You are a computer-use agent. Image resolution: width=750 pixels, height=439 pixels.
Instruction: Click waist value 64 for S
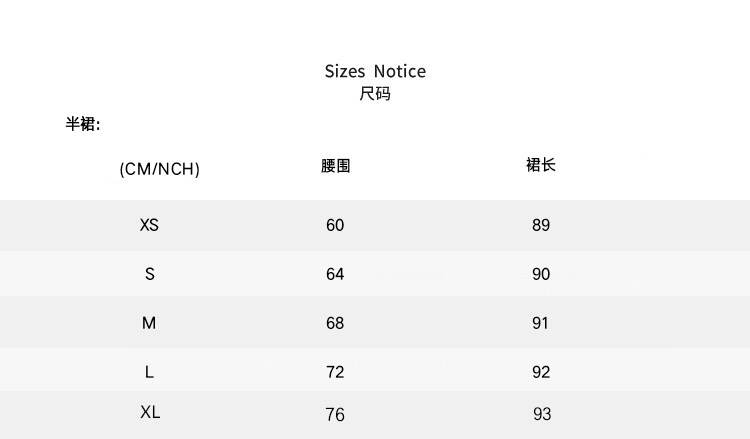[x=335, y=274]
